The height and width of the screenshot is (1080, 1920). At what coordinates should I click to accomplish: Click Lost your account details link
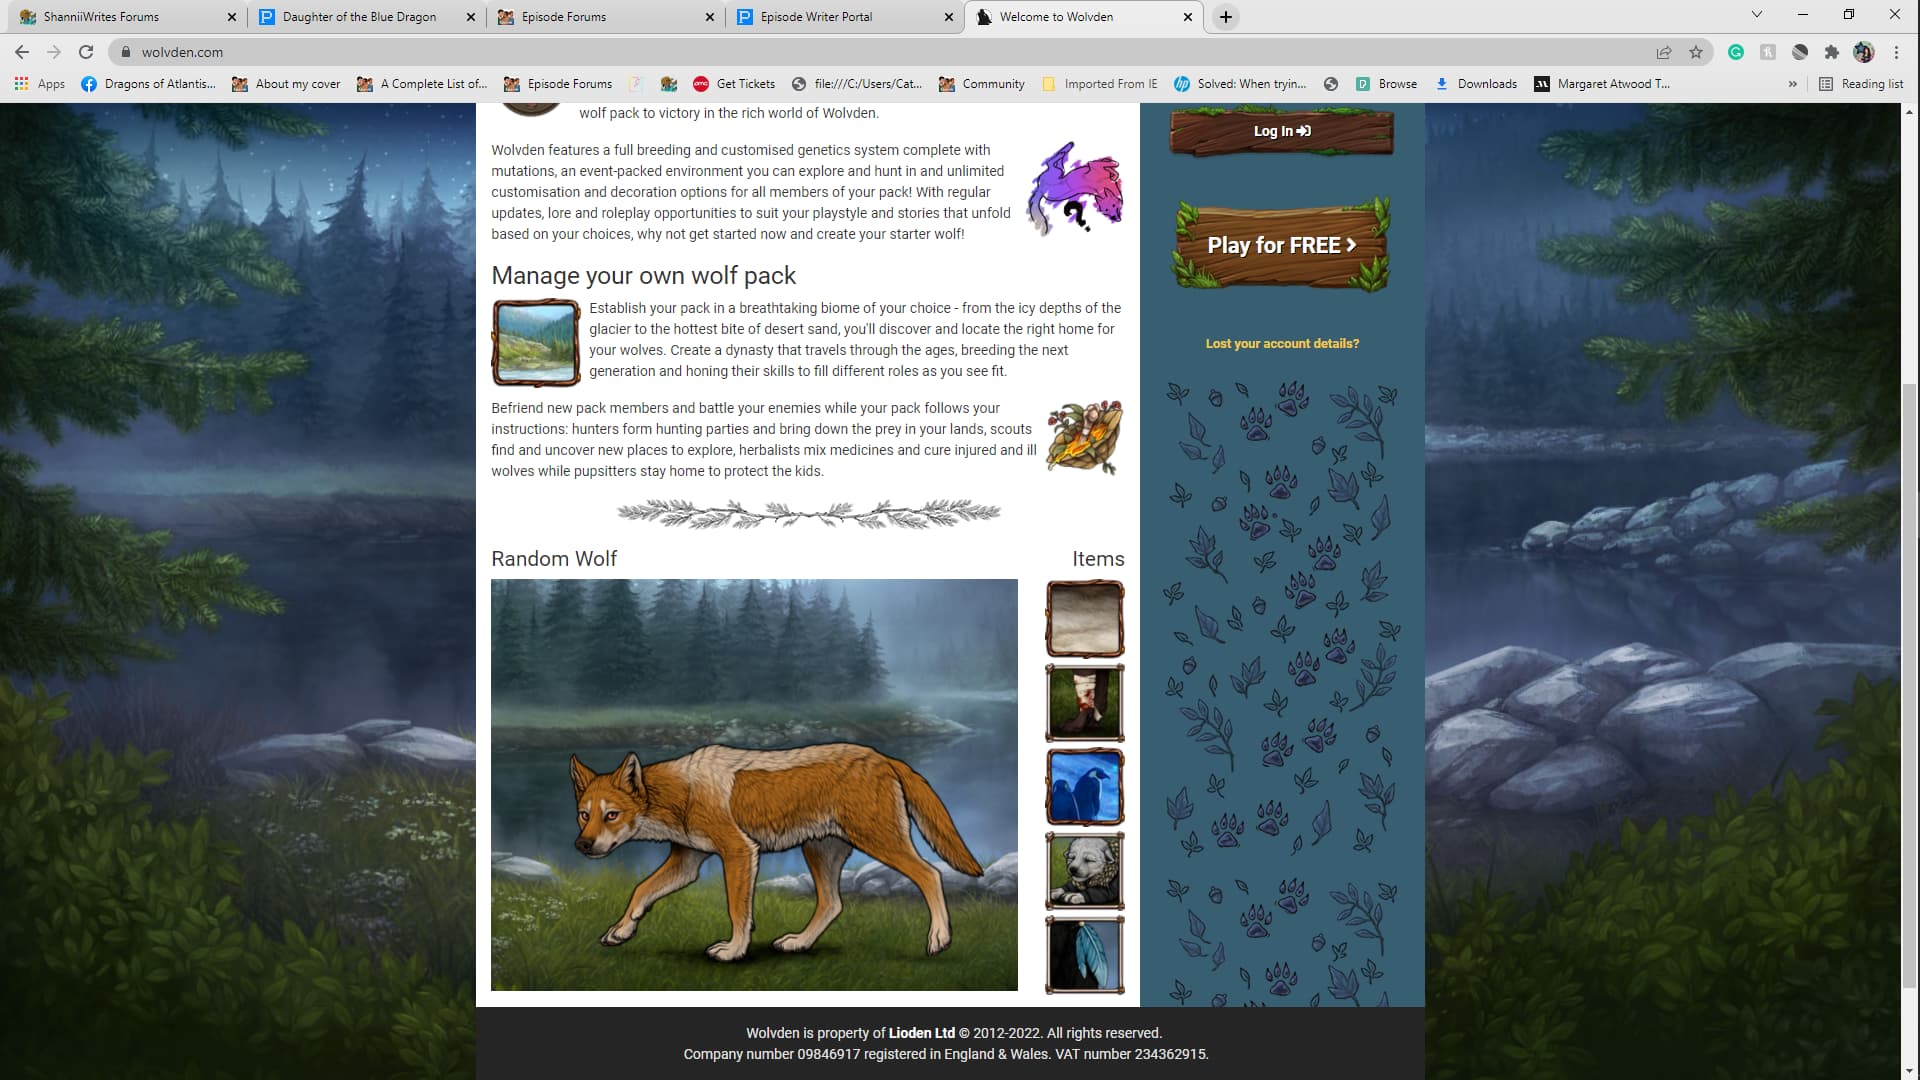(x=1282, y=343)
